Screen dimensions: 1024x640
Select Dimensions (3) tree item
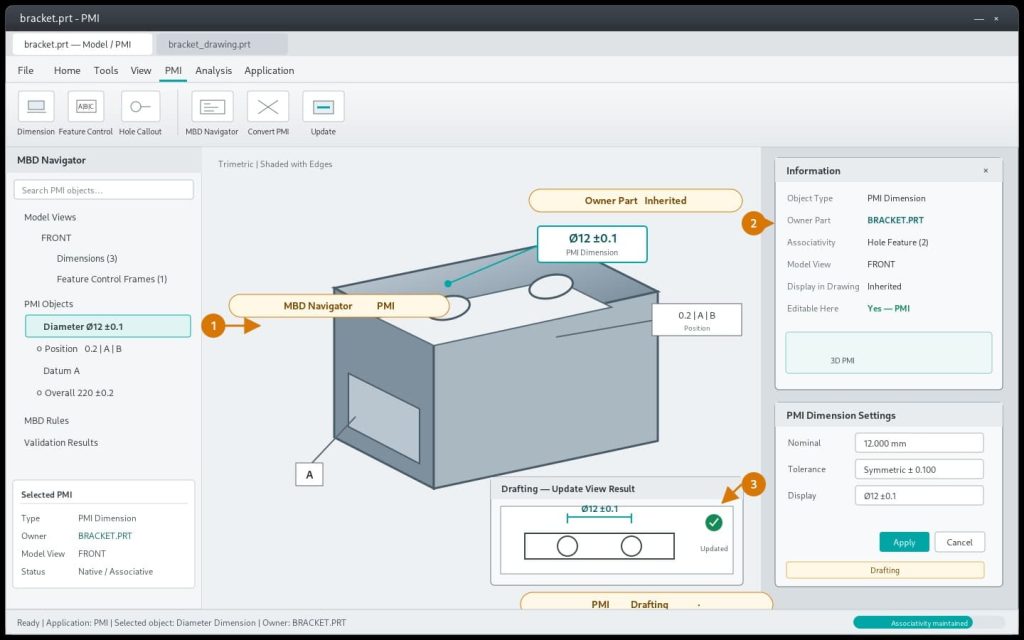[87, 259]
